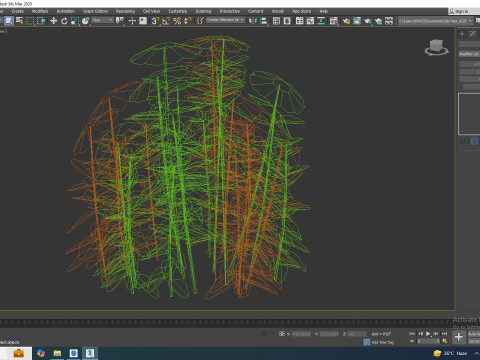Click the ViewCube in viewport

click(437, 47)
